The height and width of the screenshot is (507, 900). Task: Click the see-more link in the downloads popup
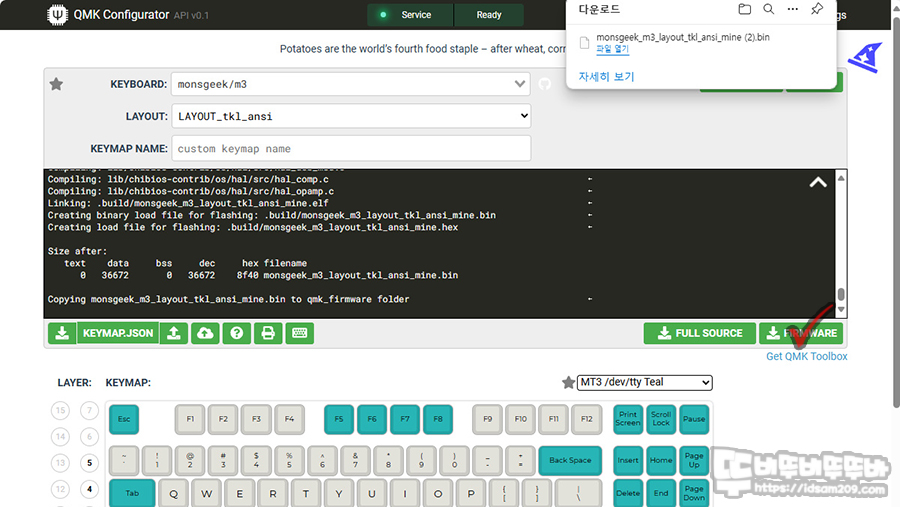(x=606, y=76)
